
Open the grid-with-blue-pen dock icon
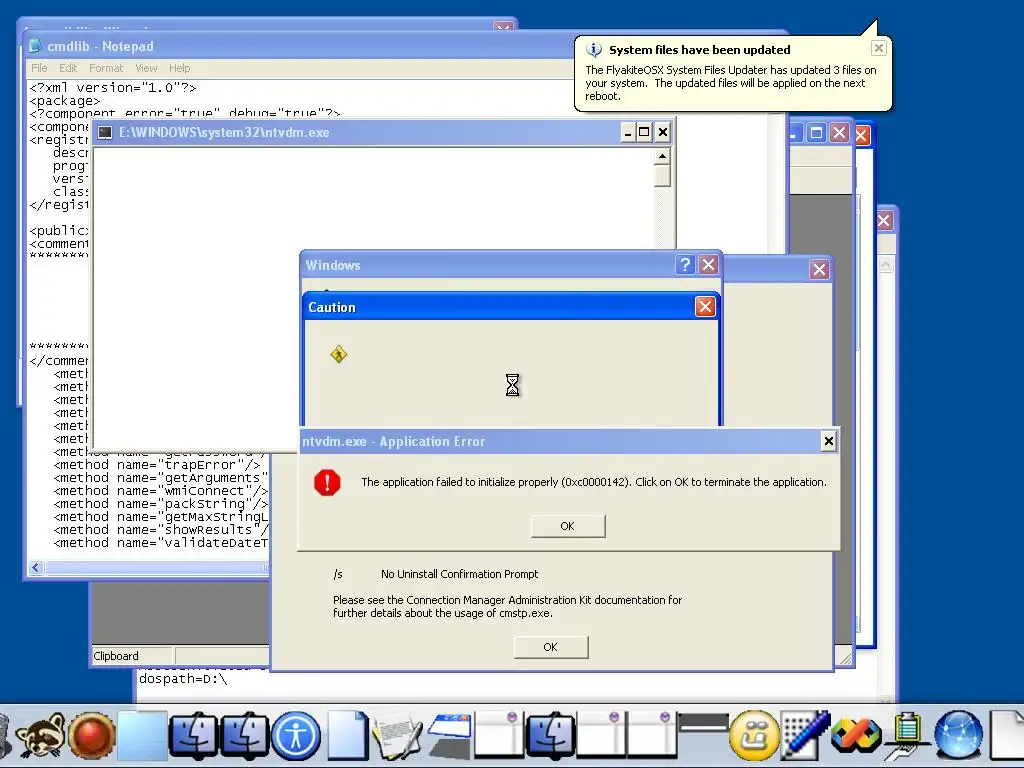(x=805, y=737)
